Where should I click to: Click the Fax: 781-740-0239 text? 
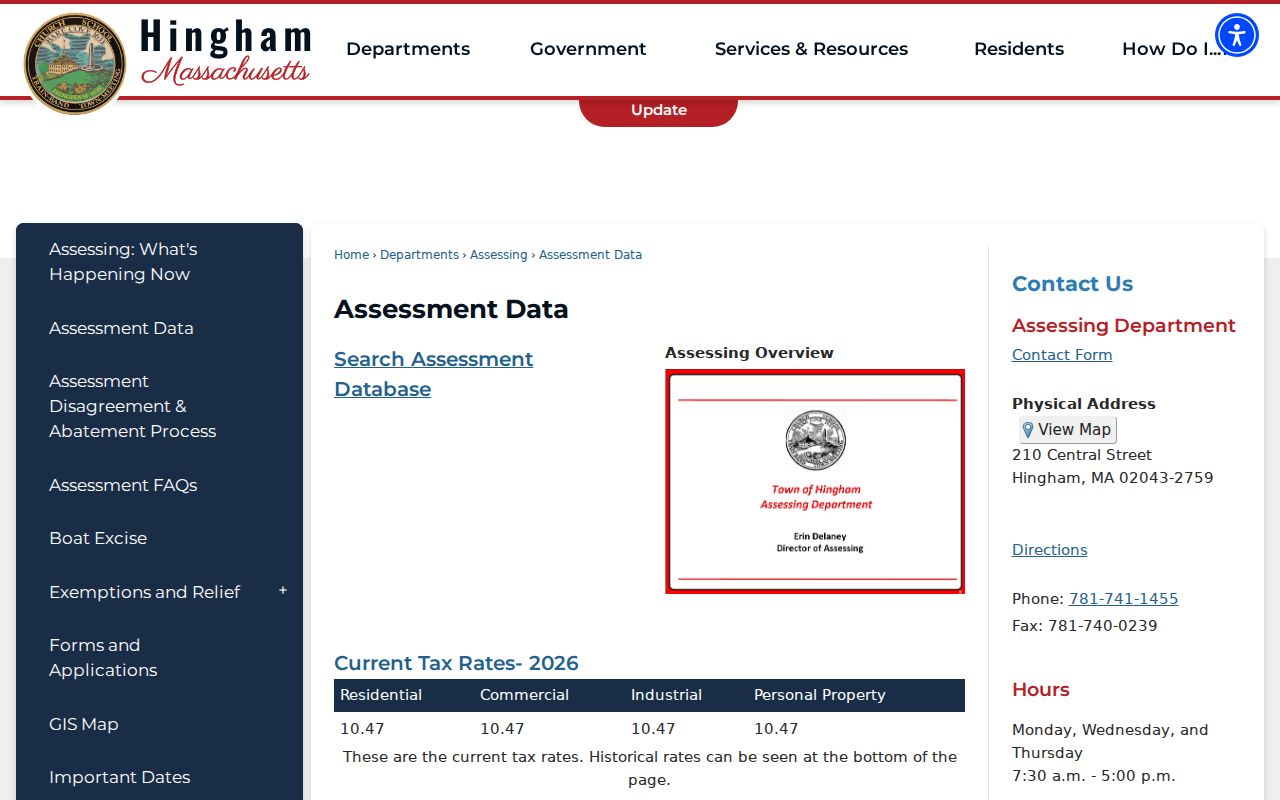click(x=1084, y=626)
